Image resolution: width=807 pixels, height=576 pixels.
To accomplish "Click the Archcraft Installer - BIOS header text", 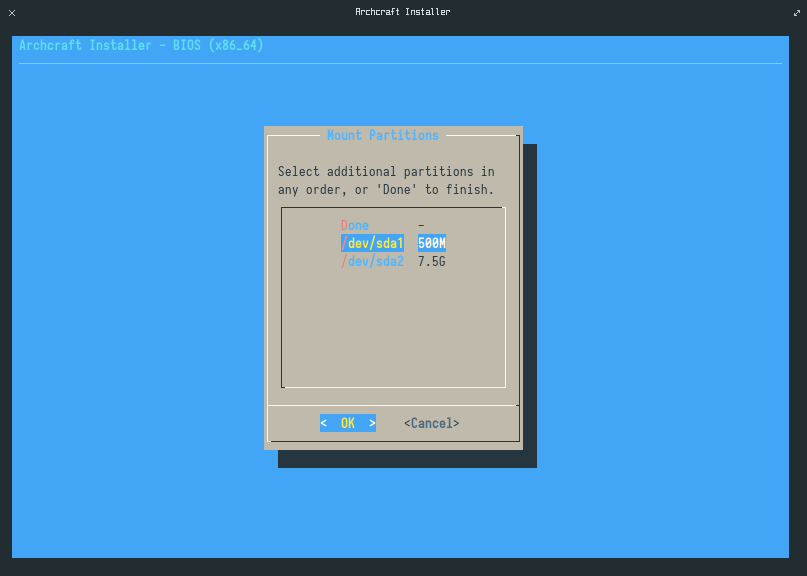I will pos(141,45).
